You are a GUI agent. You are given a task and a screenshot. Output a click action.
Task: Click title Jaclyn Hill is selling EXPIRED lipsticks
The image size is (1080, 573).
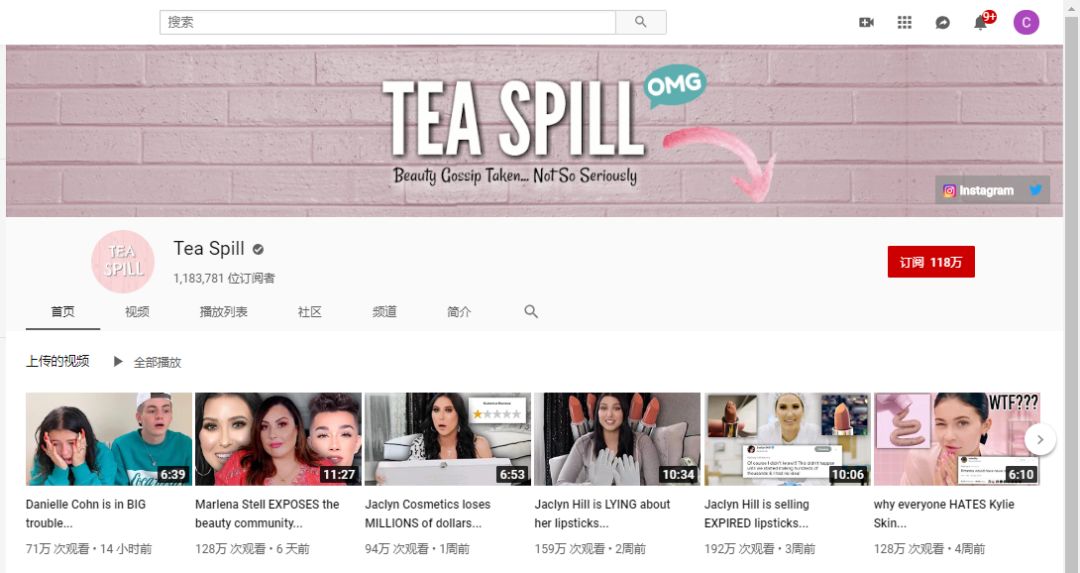(757, 514)
